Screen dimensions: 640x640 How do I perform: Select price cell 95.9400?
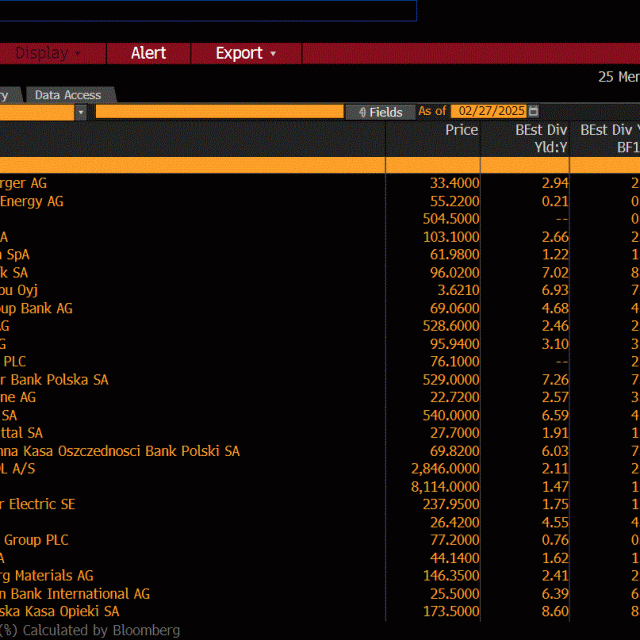454,344
